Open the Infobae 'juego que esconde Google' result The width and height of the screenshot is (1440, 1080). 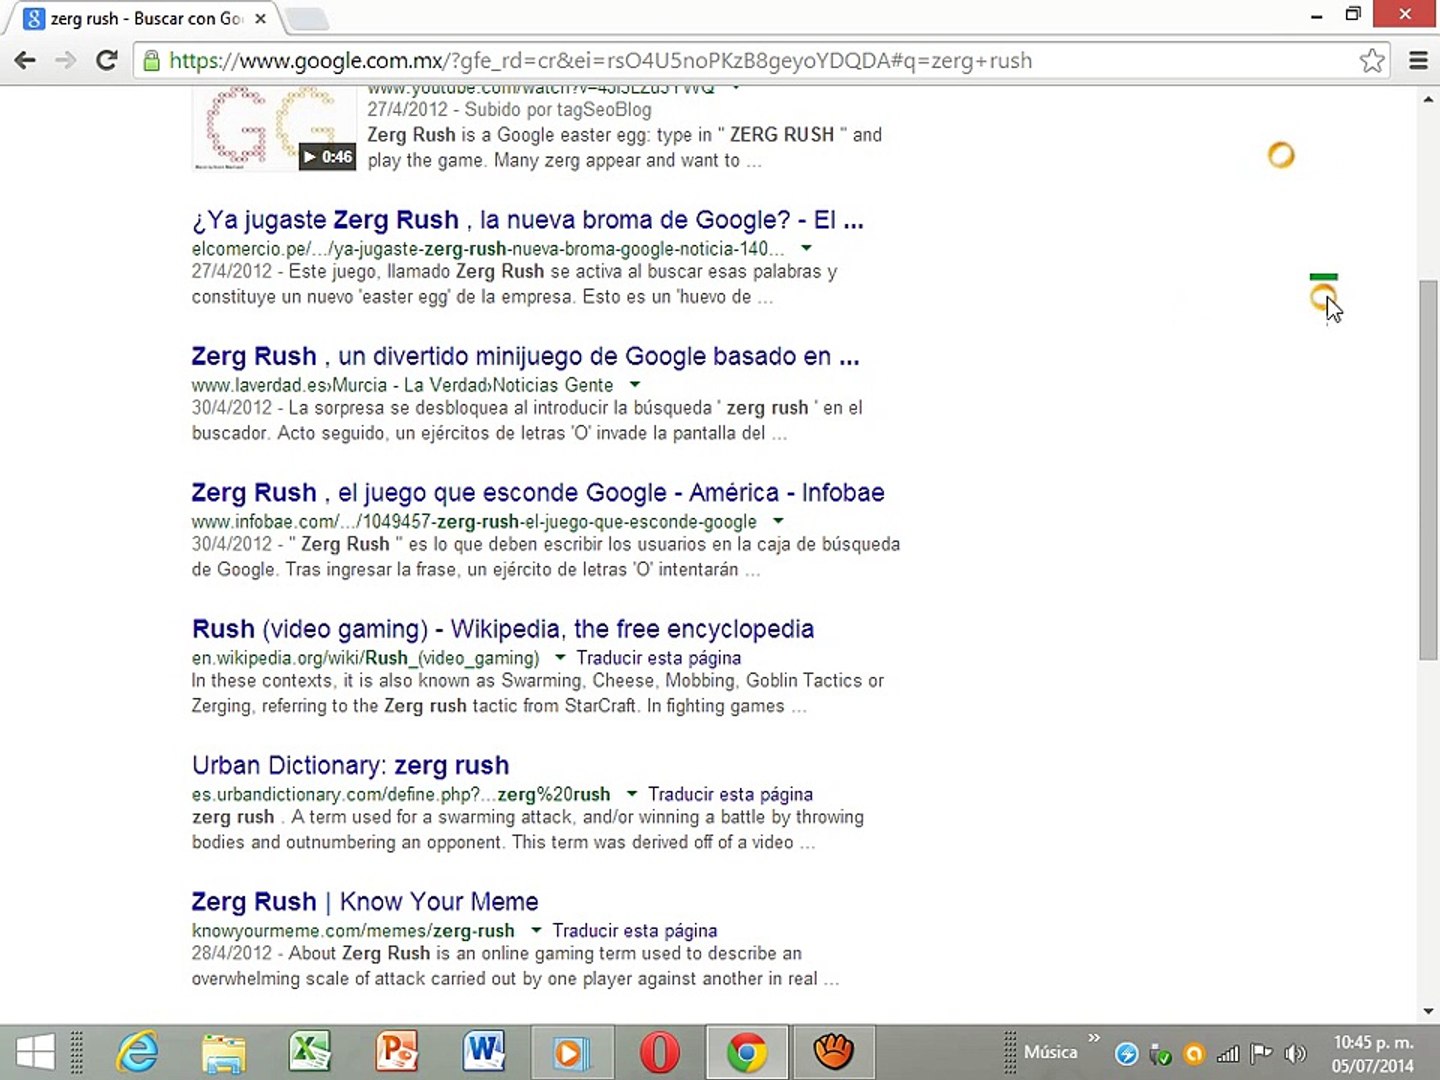[x=538, y=492]
